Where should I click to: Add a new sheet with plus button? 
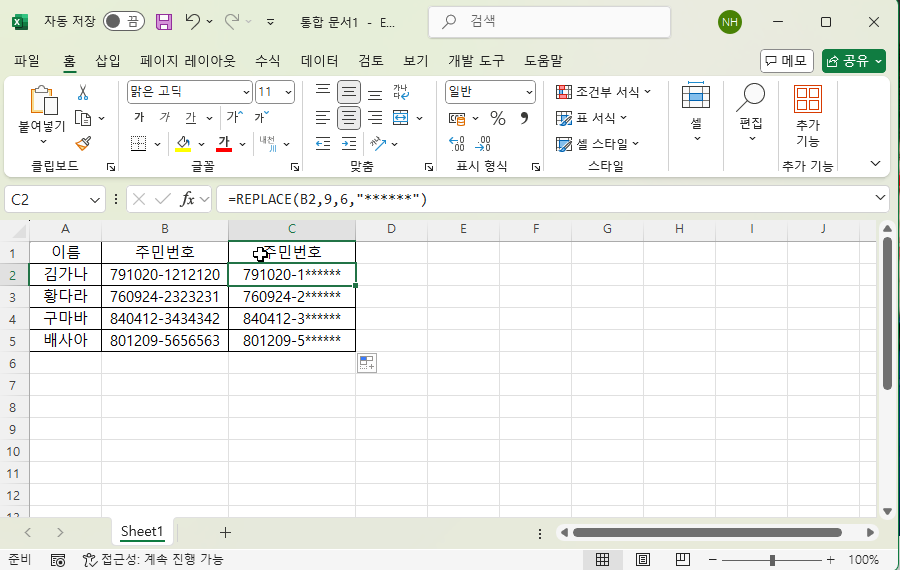pos(225,533)
